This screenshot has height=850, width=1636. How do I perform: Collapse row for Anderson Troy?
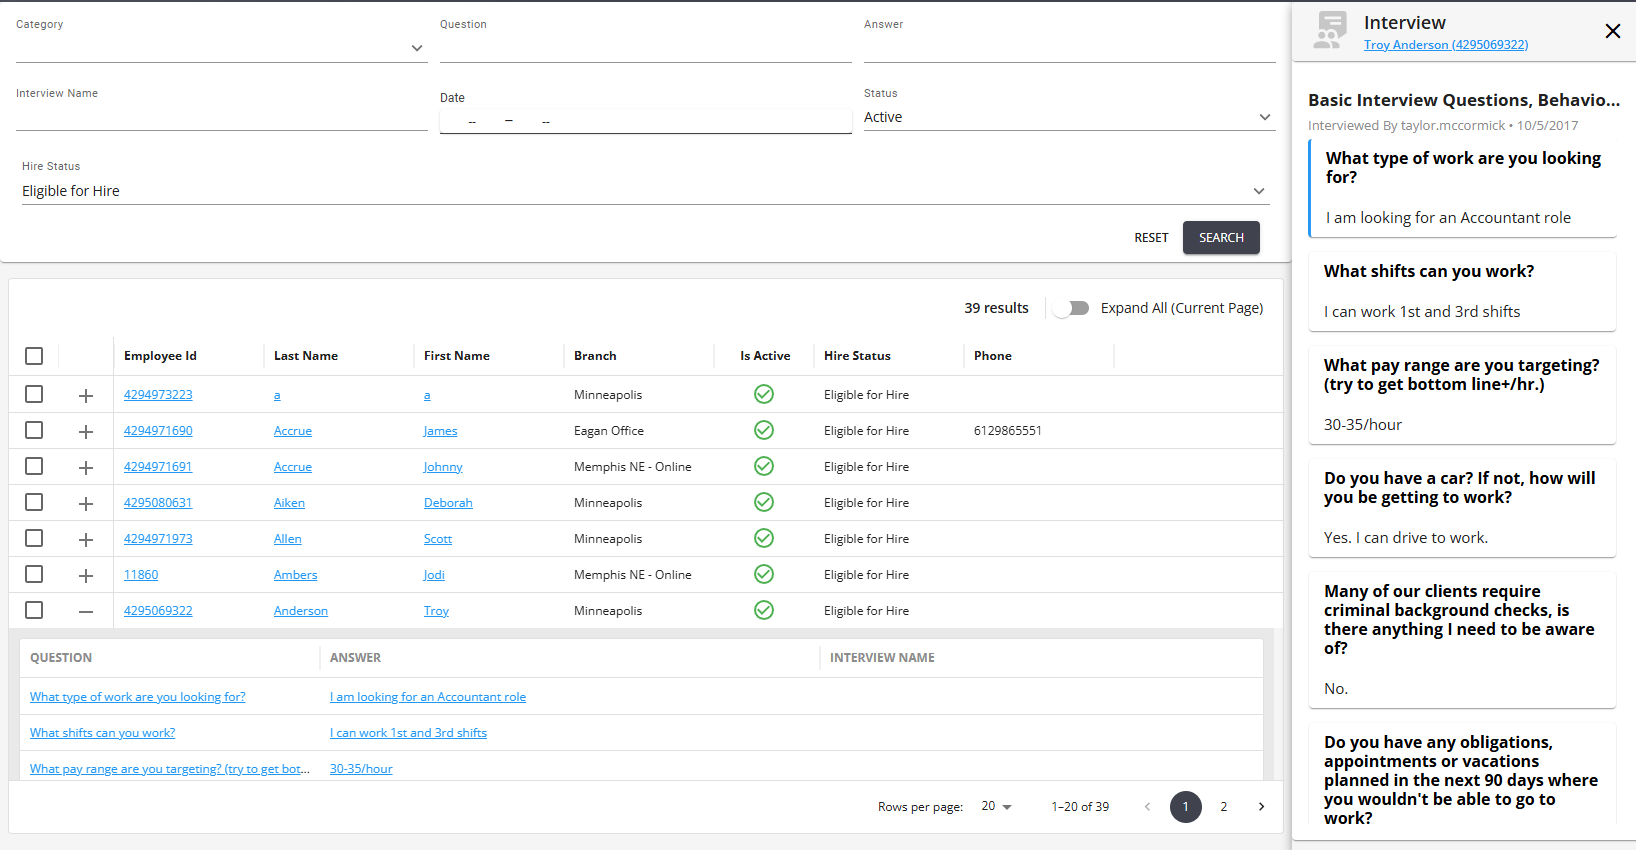pos(86,611)
